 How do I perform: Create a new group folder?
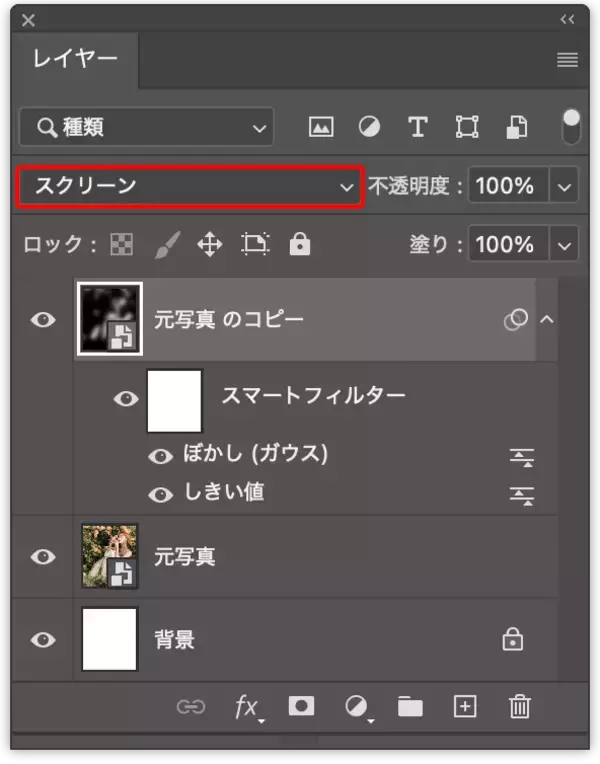click(410, 706)
